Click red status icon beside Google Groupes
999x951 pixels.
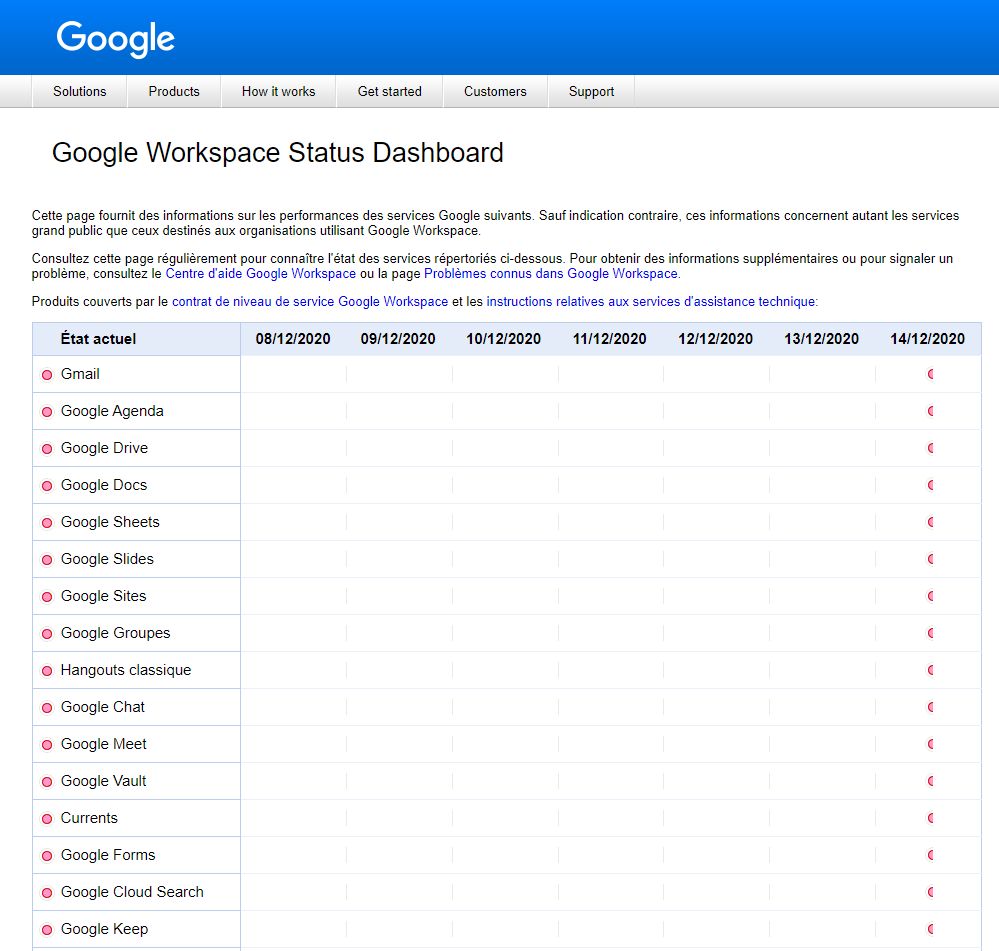click(x=47, y=634)
